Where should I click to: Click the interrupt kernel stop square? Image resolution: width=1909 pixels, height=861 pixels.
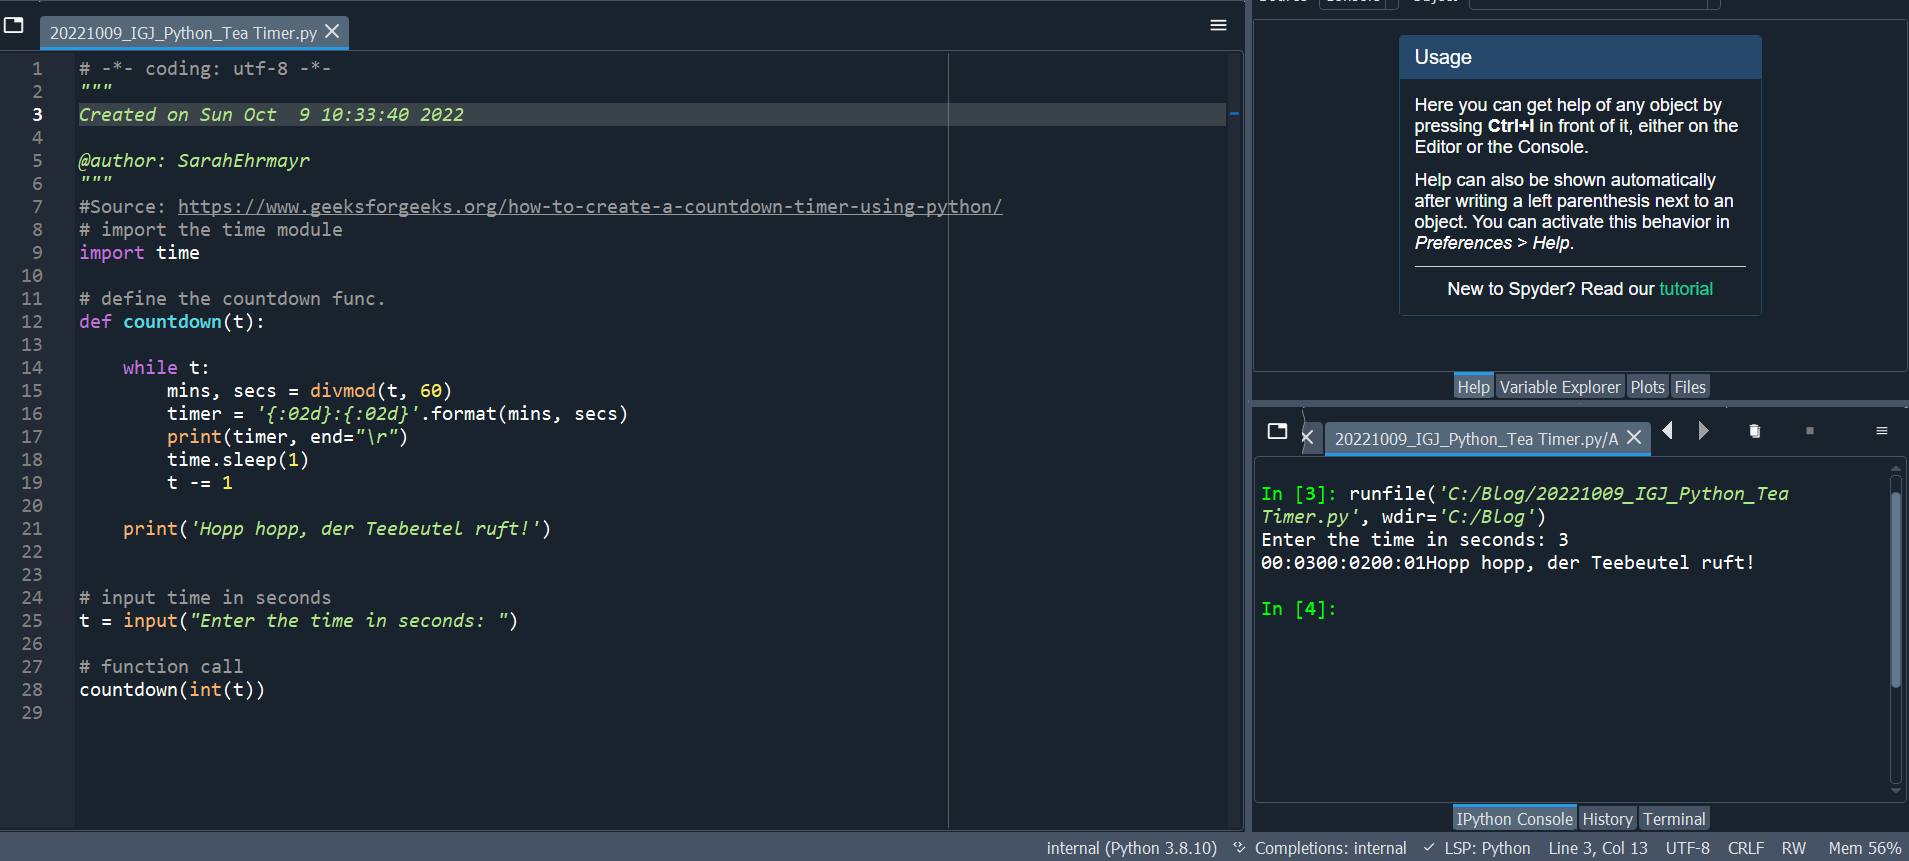[x=1809, y=431]
